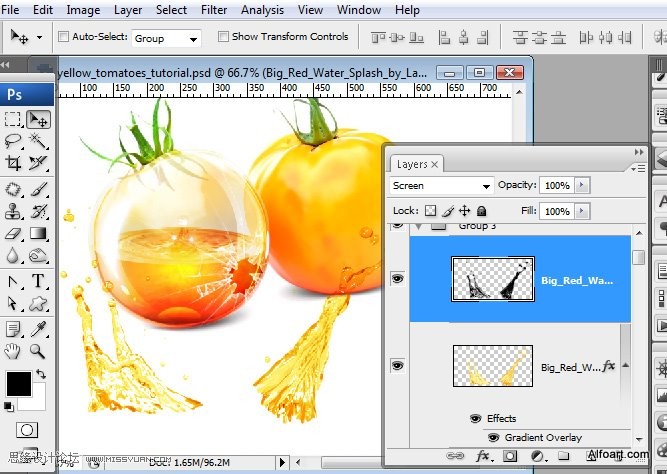Add a layer mask
667x474 pixels.
tap(510, 456)
